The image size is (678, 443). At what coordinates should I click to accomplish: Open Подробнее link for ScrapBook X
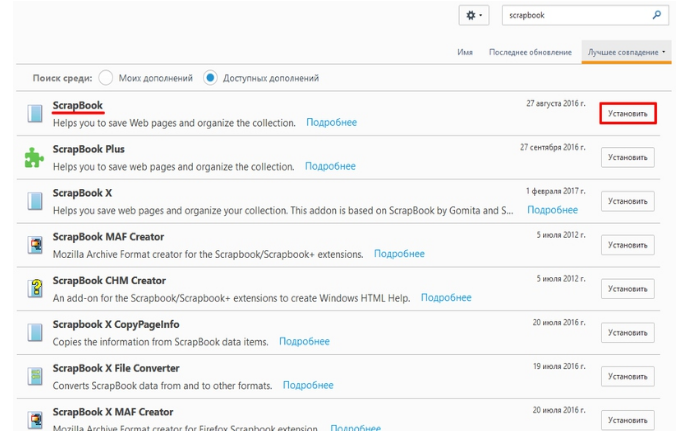tap(553, 210)
